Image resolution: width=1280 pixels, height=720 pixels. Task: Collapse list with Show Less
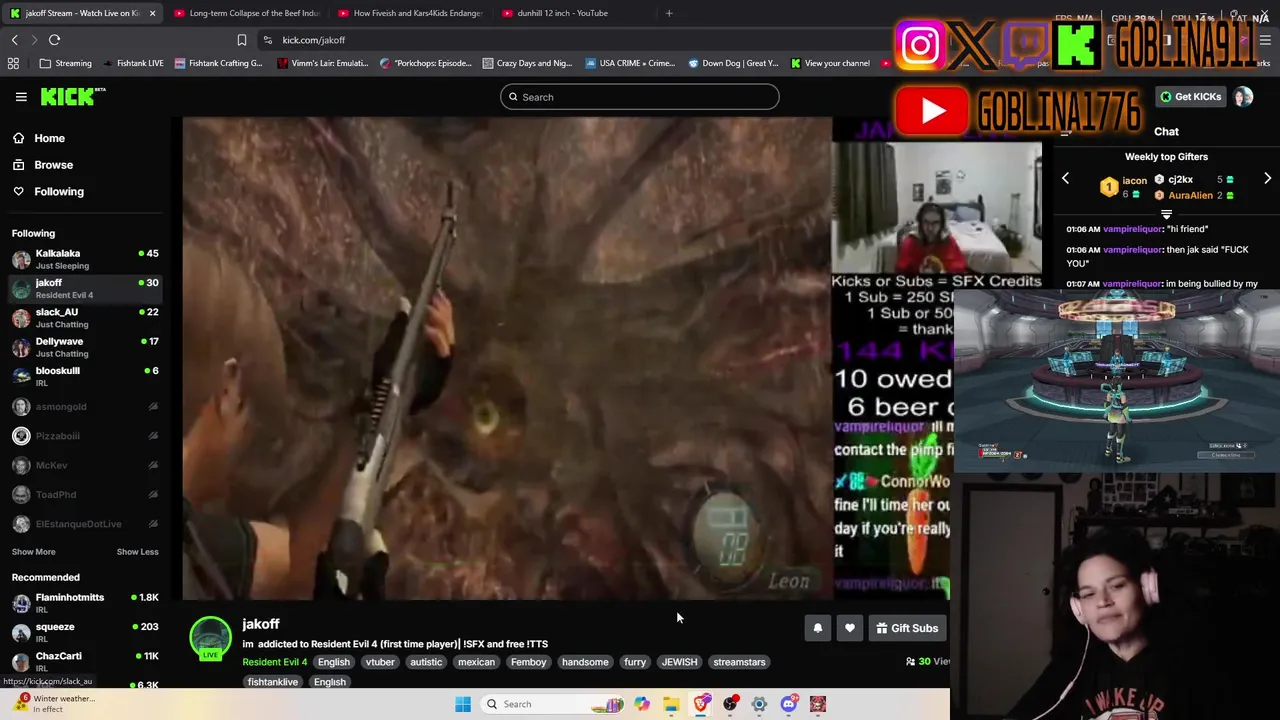tap(137, 552)
